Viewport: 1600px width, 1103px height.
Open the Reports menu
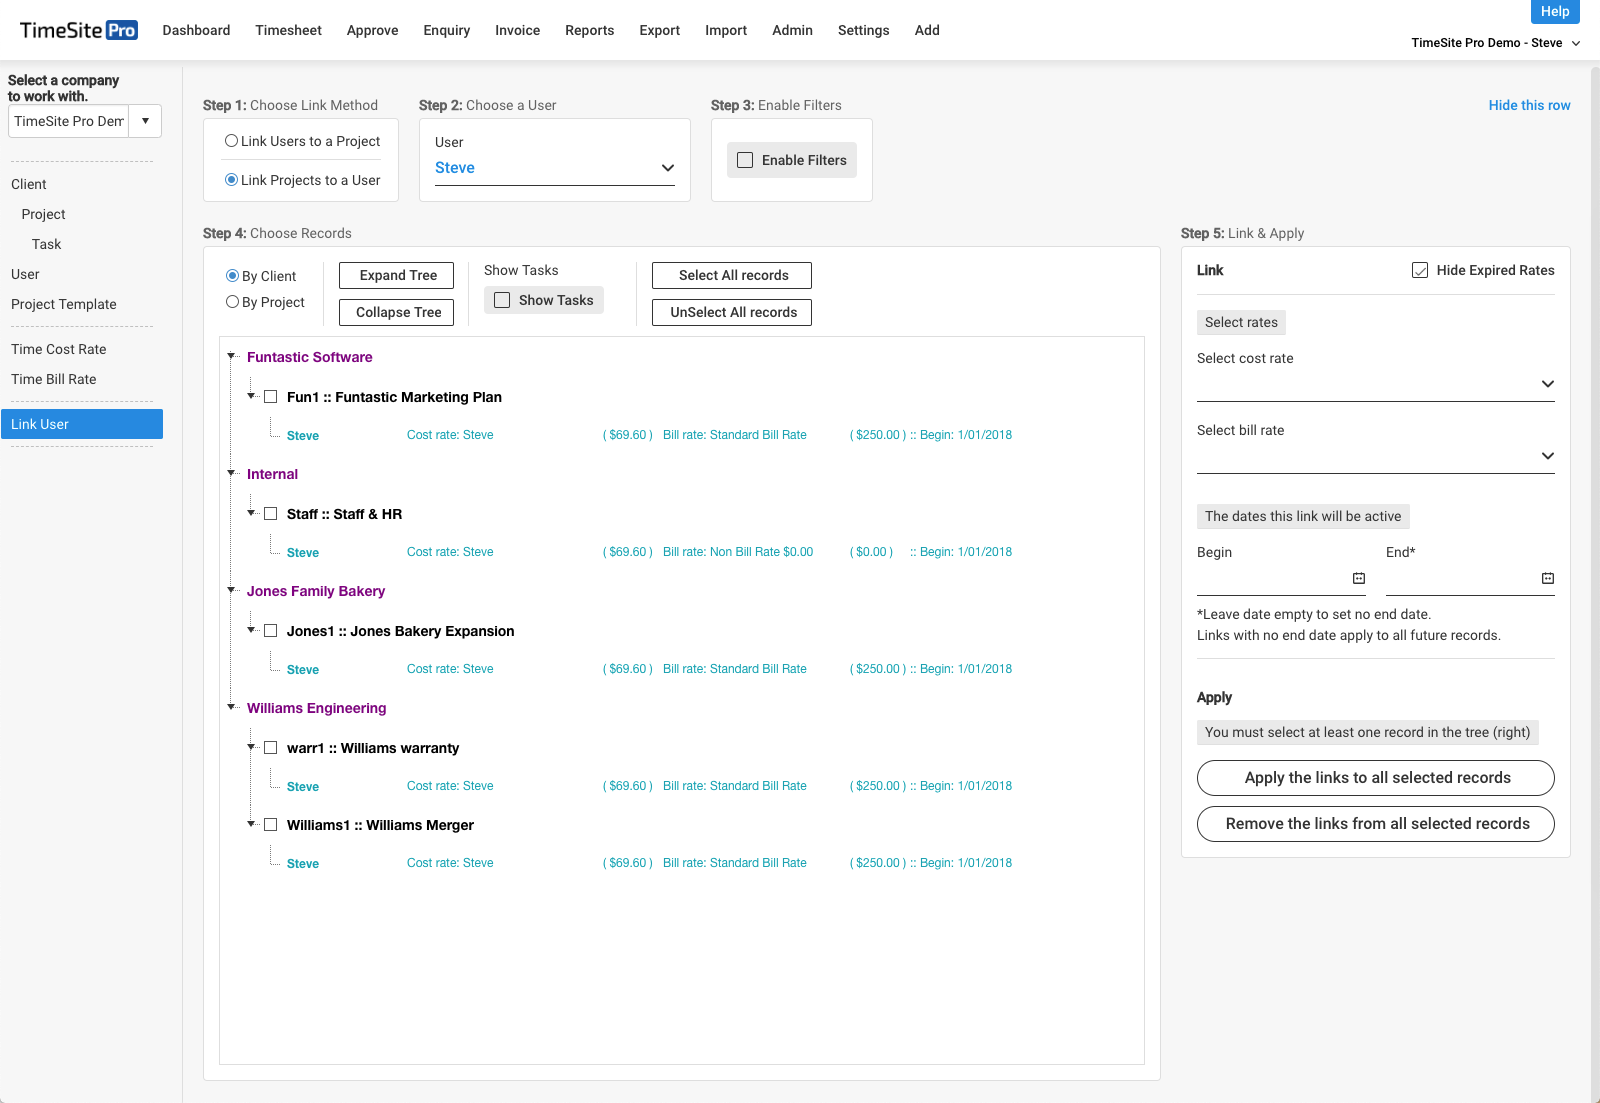point(589,30)
